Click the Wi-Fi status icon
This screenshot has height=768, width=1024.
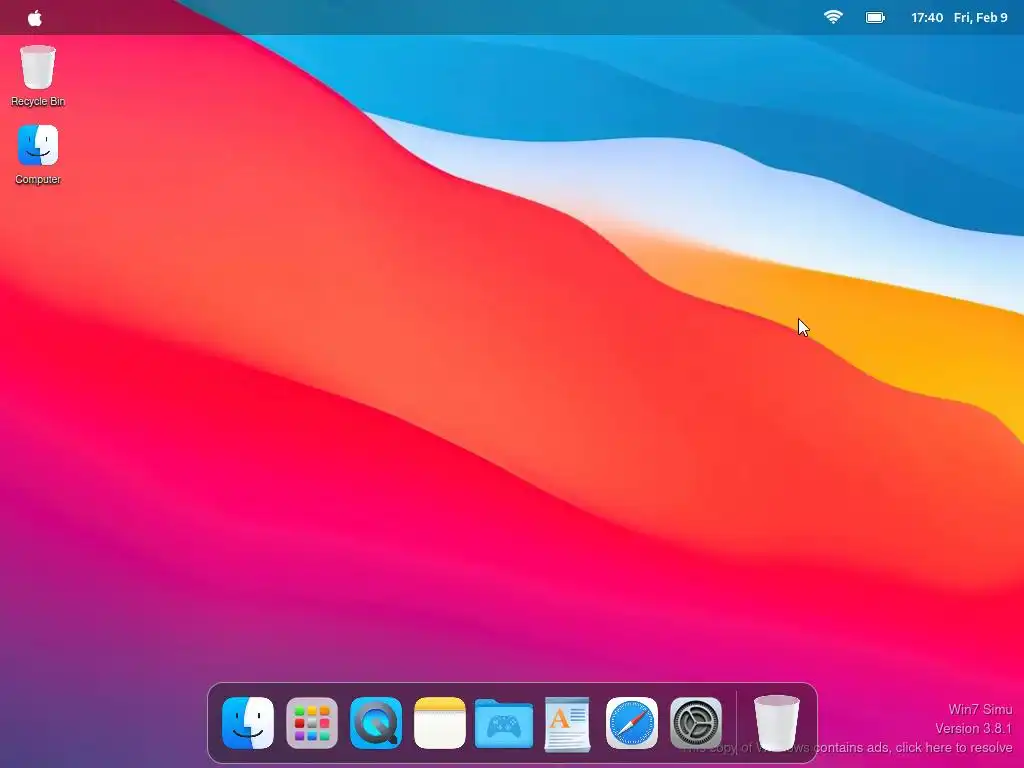coord(833,18)
